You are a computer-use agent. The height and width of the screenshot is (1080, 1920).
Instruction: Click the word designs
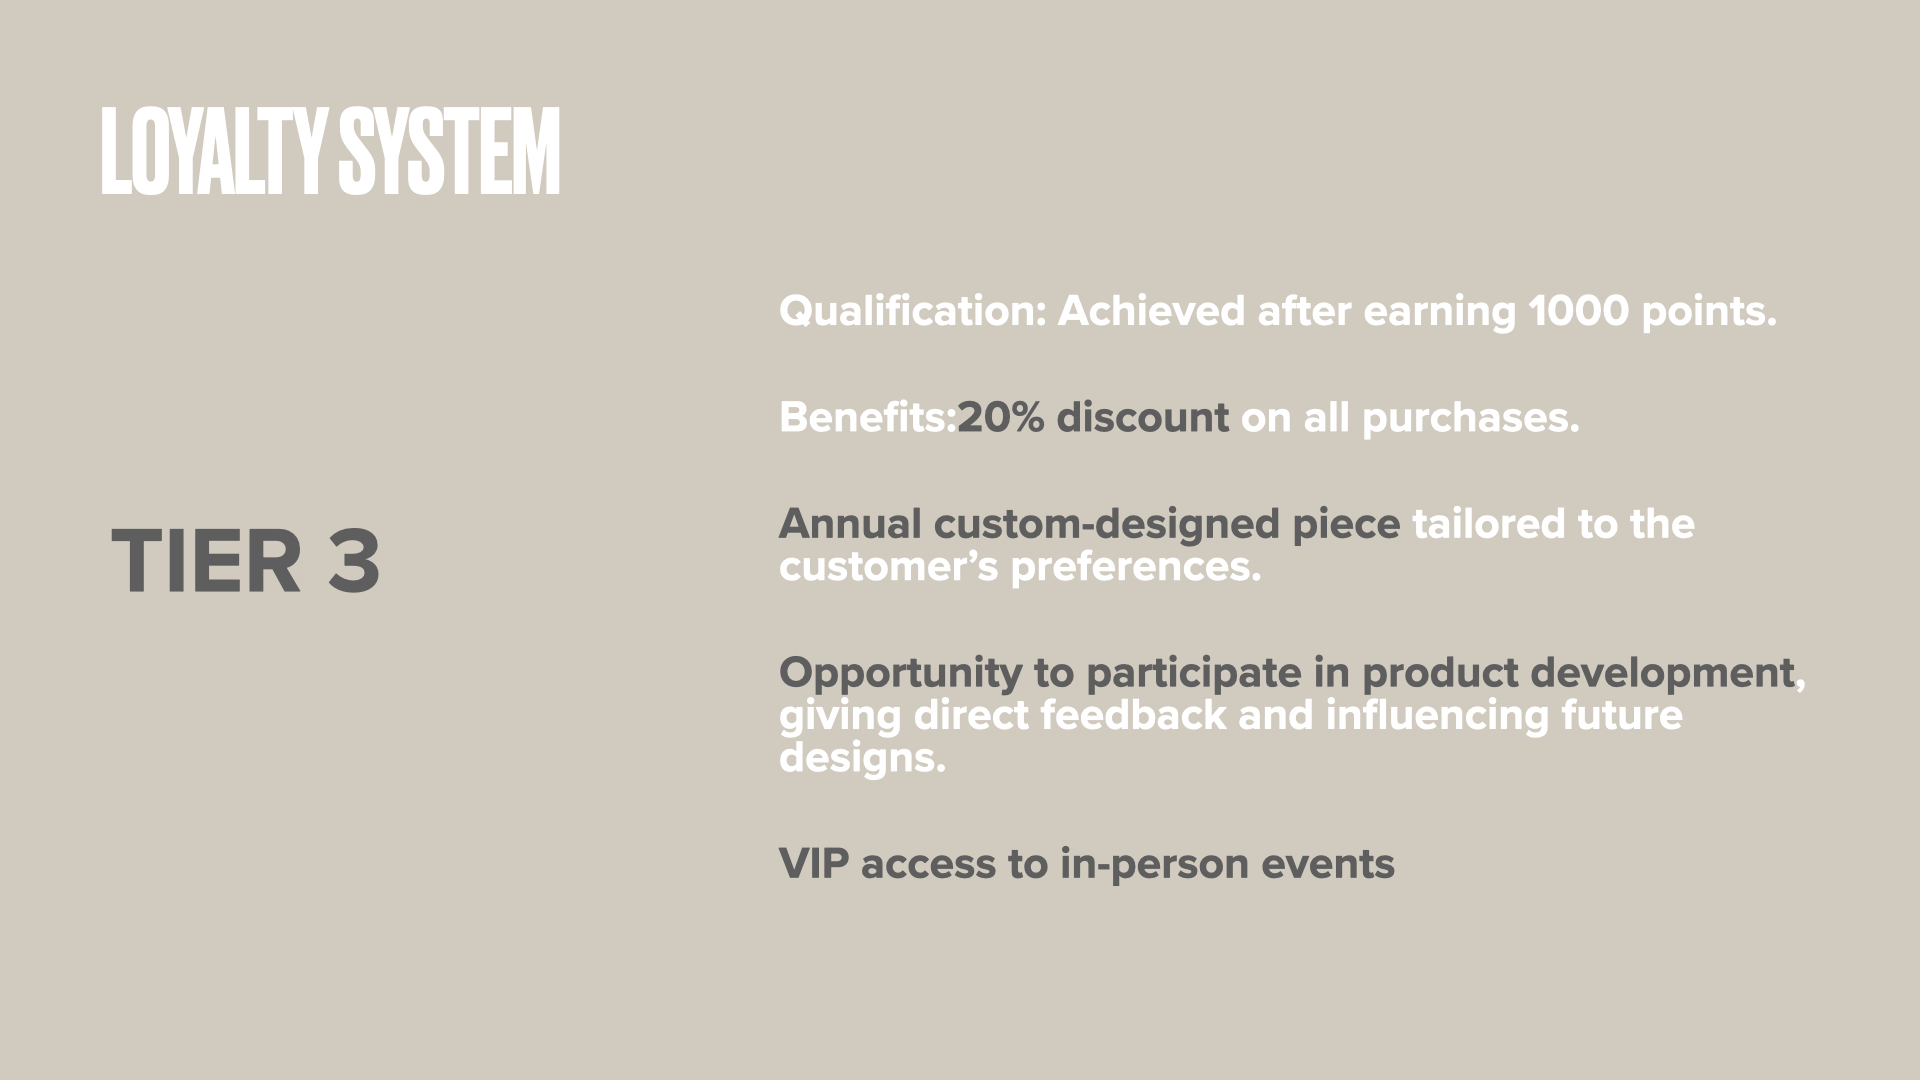pos(861,758)
